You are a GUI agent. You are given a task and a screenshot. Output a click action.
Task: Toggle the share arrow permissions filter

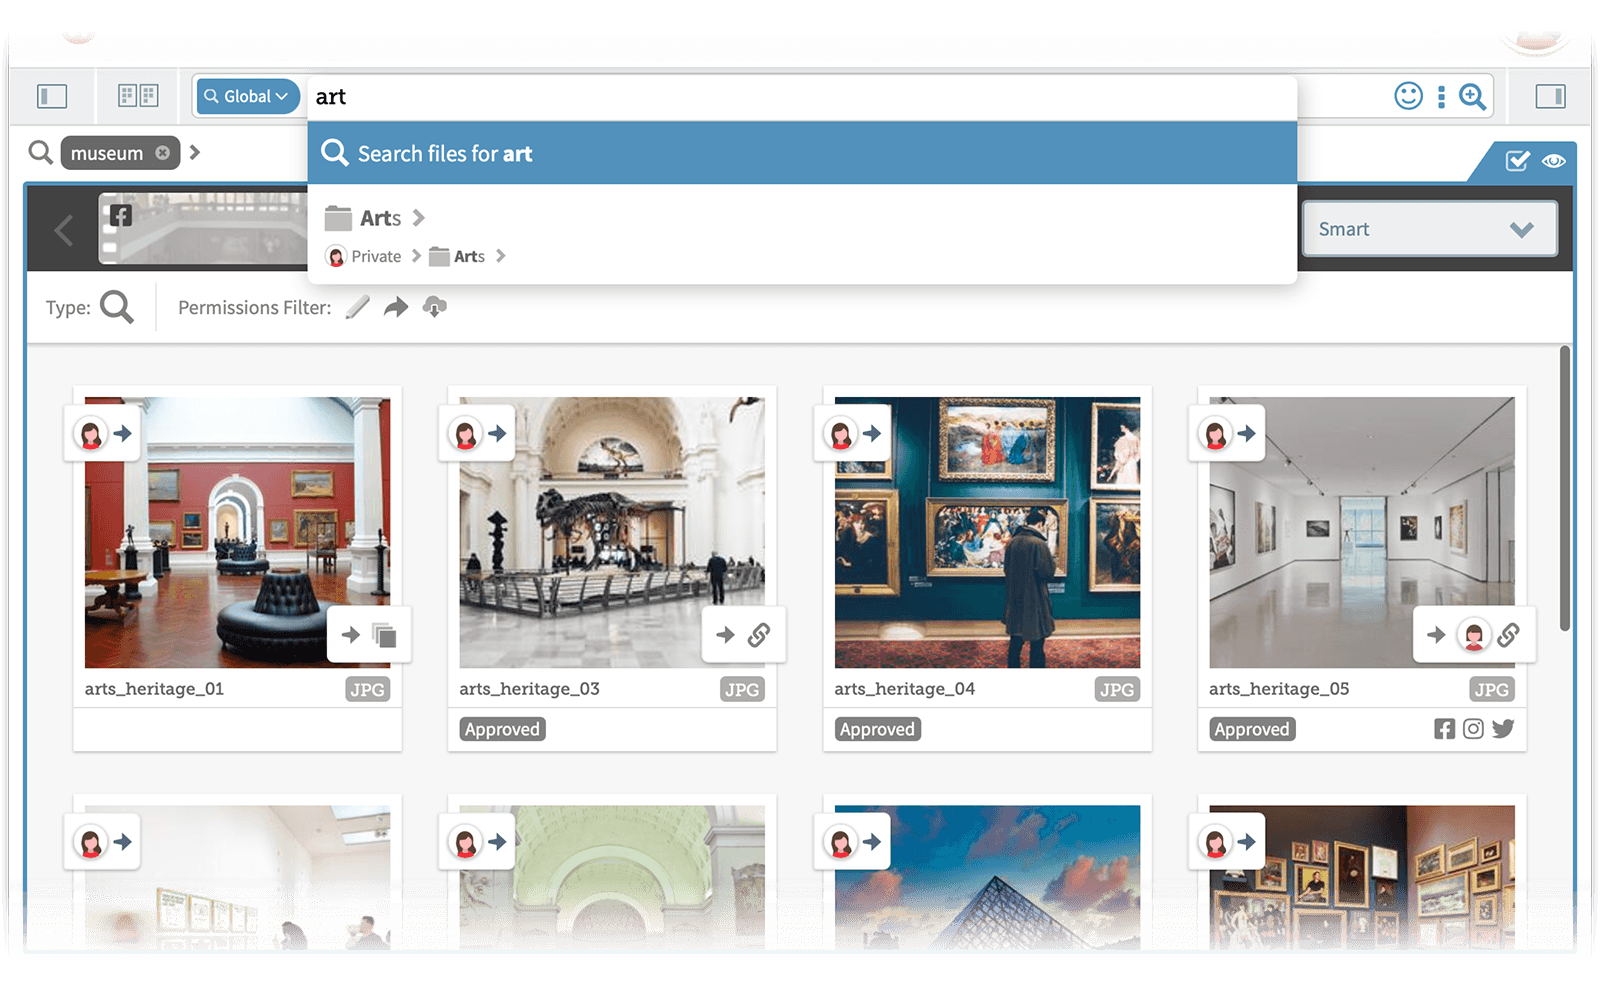[x=396, y=307]
